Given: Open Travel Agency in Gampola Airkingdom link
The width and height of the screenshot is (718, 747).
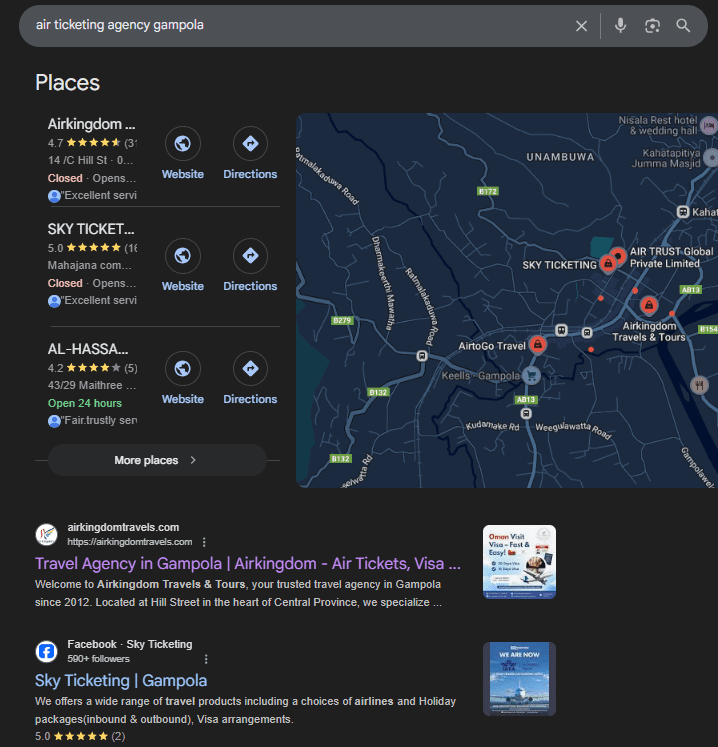Looking at the screenshot, I should point(247,564).
